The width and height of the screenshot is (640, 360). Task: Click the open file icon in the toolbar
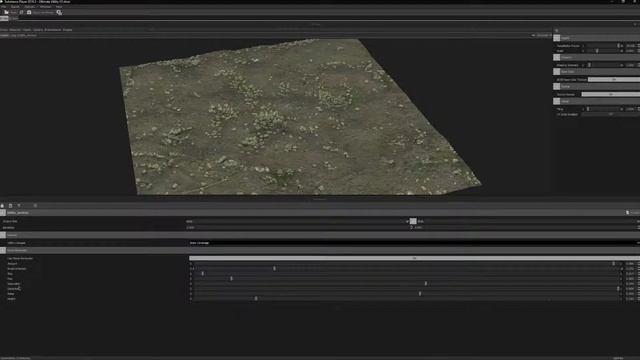tap(6, 13)
